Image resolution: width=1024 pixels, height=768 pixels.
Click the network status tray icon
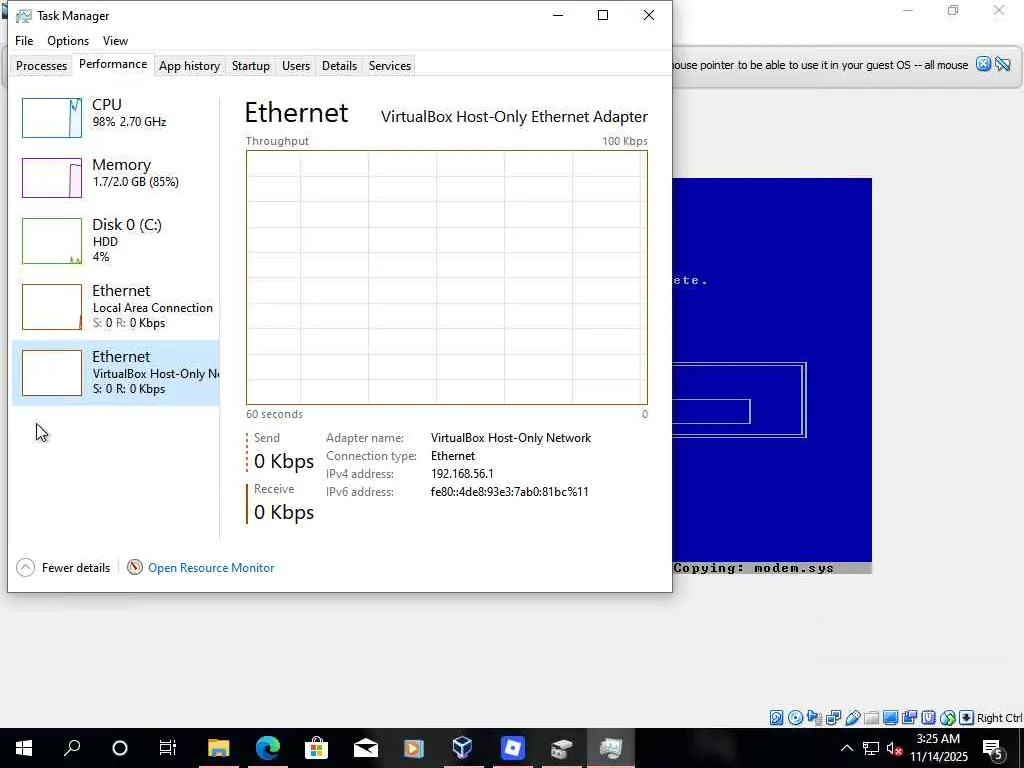coord(871,748)
